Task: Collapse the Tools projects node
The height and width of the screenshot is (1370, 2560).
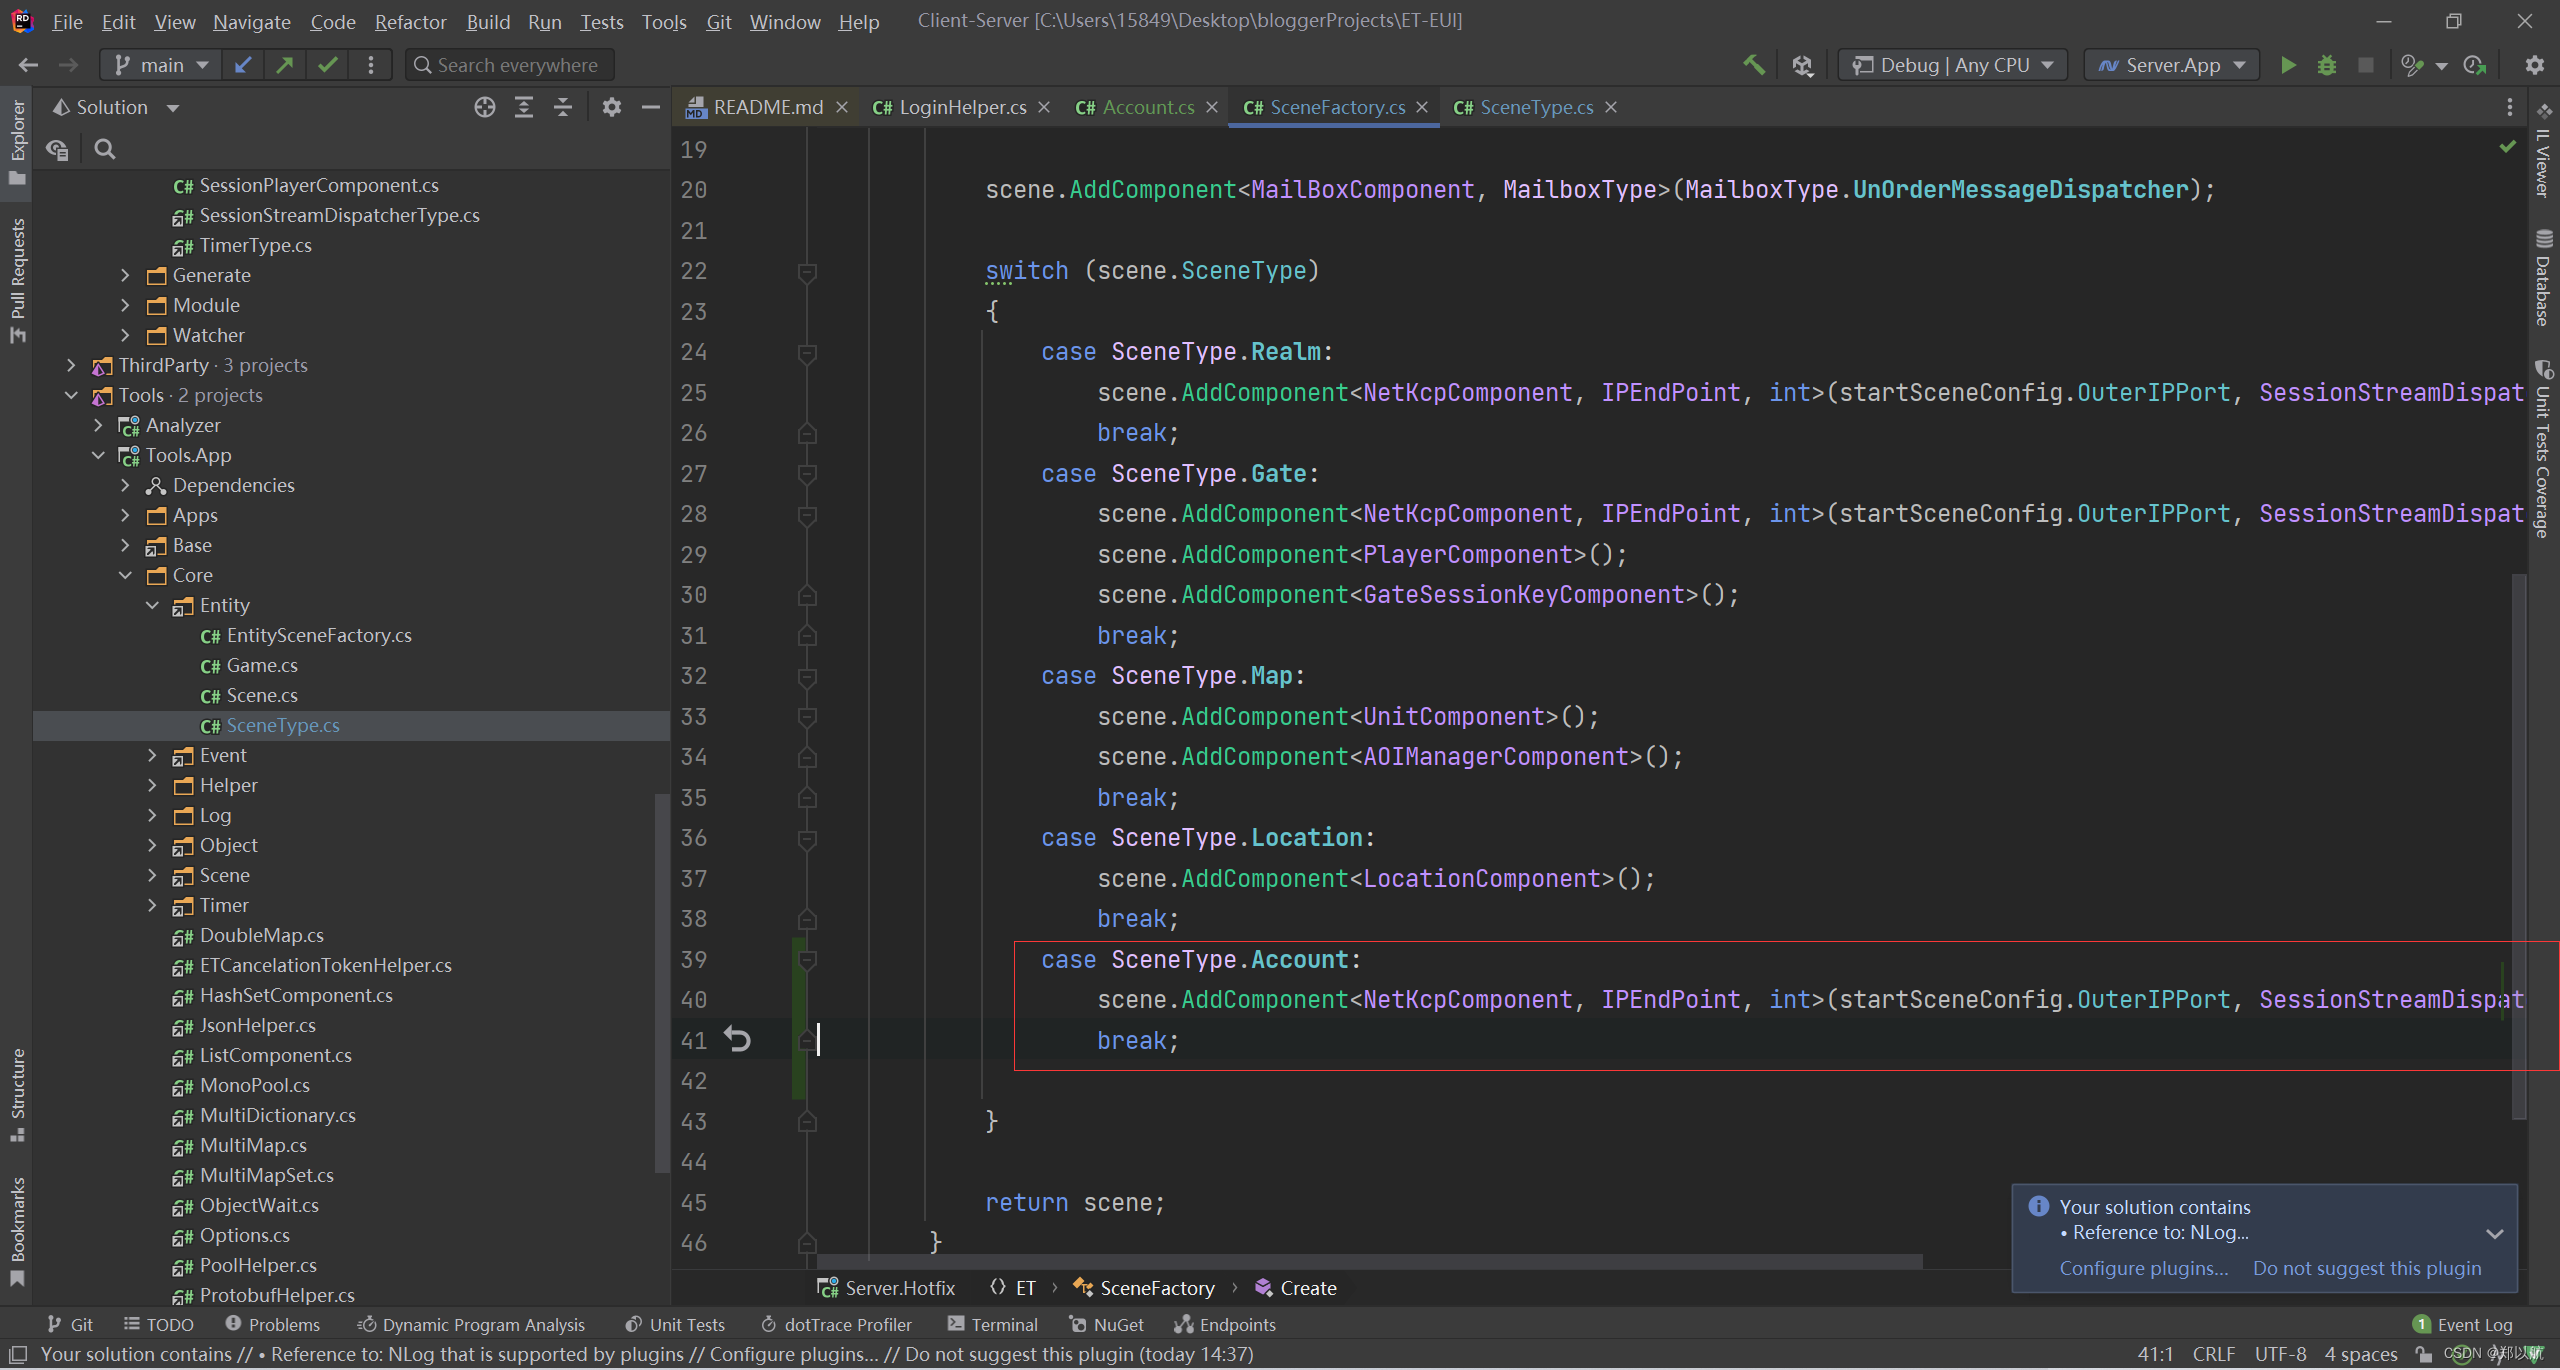Action: pyautogui.click(x=71, y=395)
